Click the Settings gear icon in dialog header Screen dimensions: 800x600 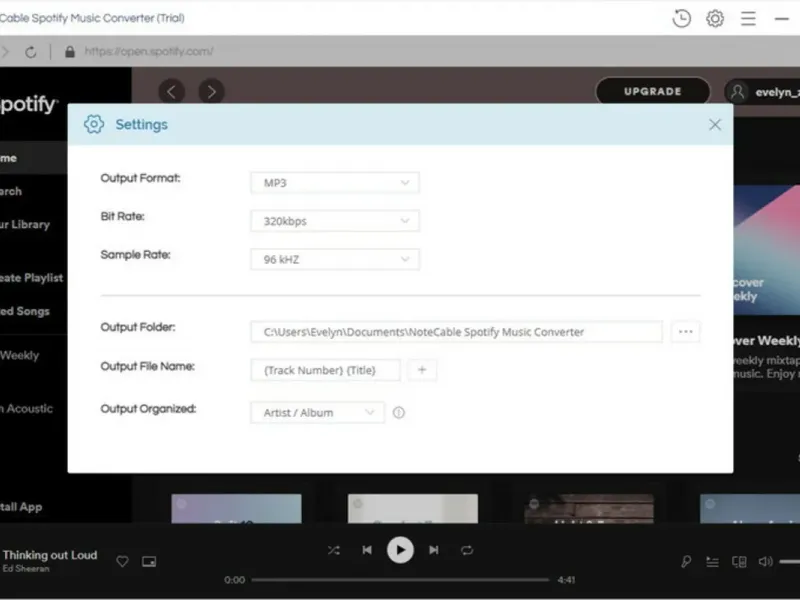pyautogui.click(x=94, y=124)
